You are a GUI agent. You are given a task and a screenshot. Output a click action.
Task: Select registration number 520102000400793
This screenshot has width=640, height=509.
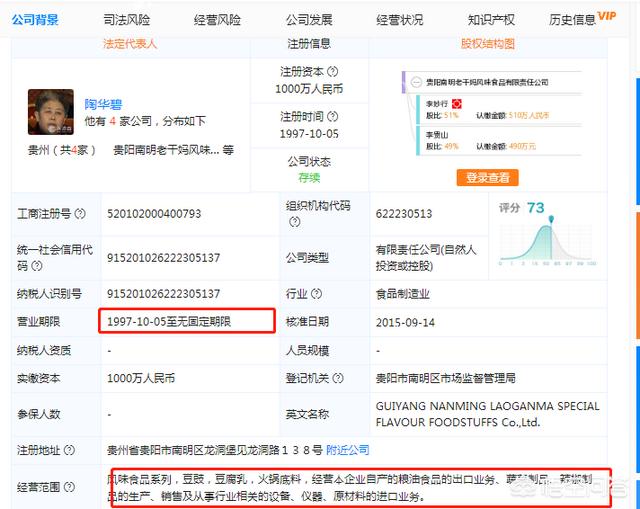pos(154,213)
